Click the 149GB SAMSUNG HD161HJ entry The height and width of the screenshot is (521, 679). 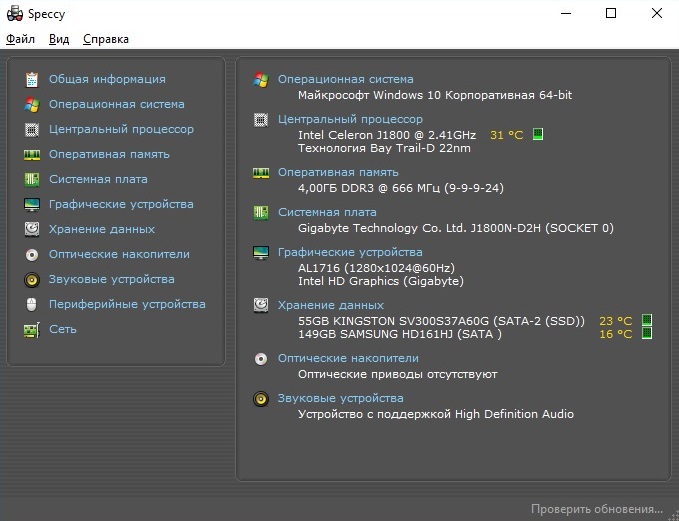[x=400, y=334]
